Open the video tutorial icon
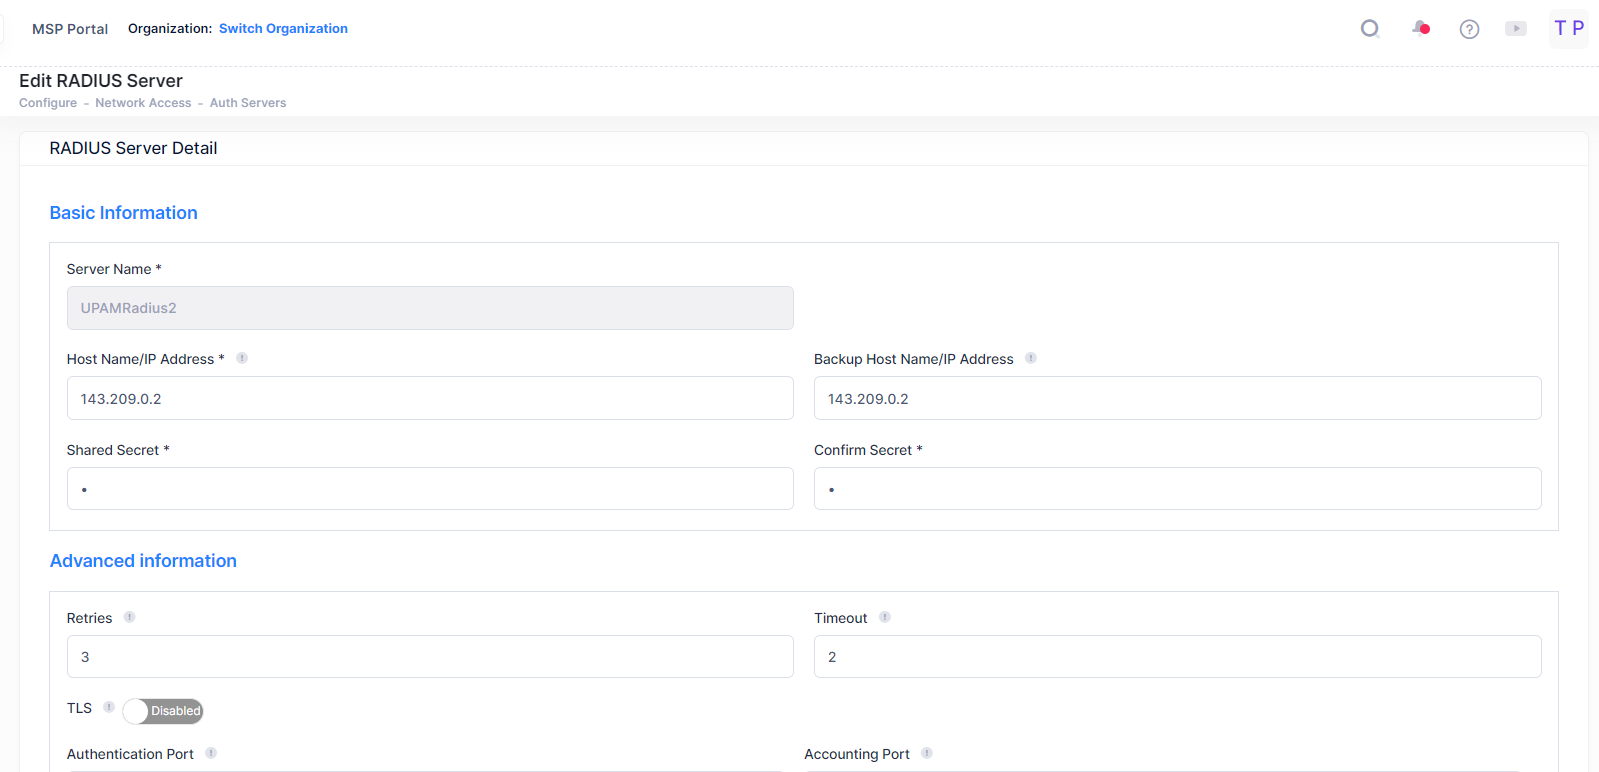This screenshot has width=1599, height=772. (x=1516, y=29)
